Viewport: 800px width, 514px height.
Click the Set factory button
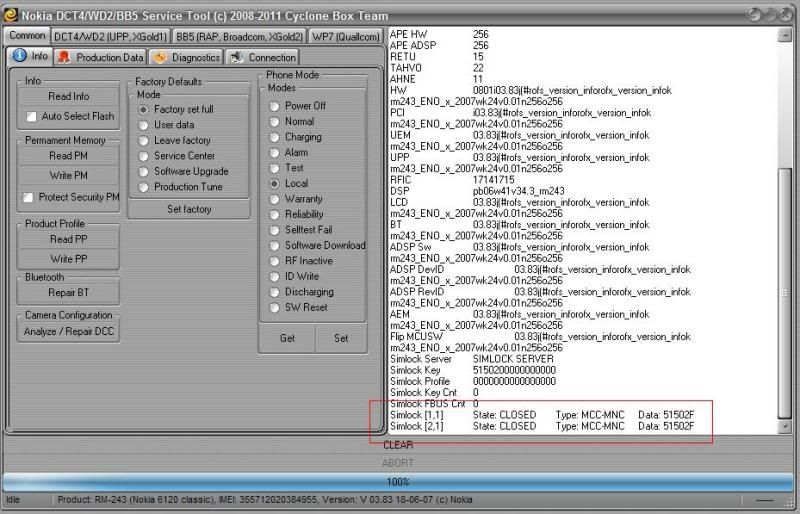pos(189,209)
